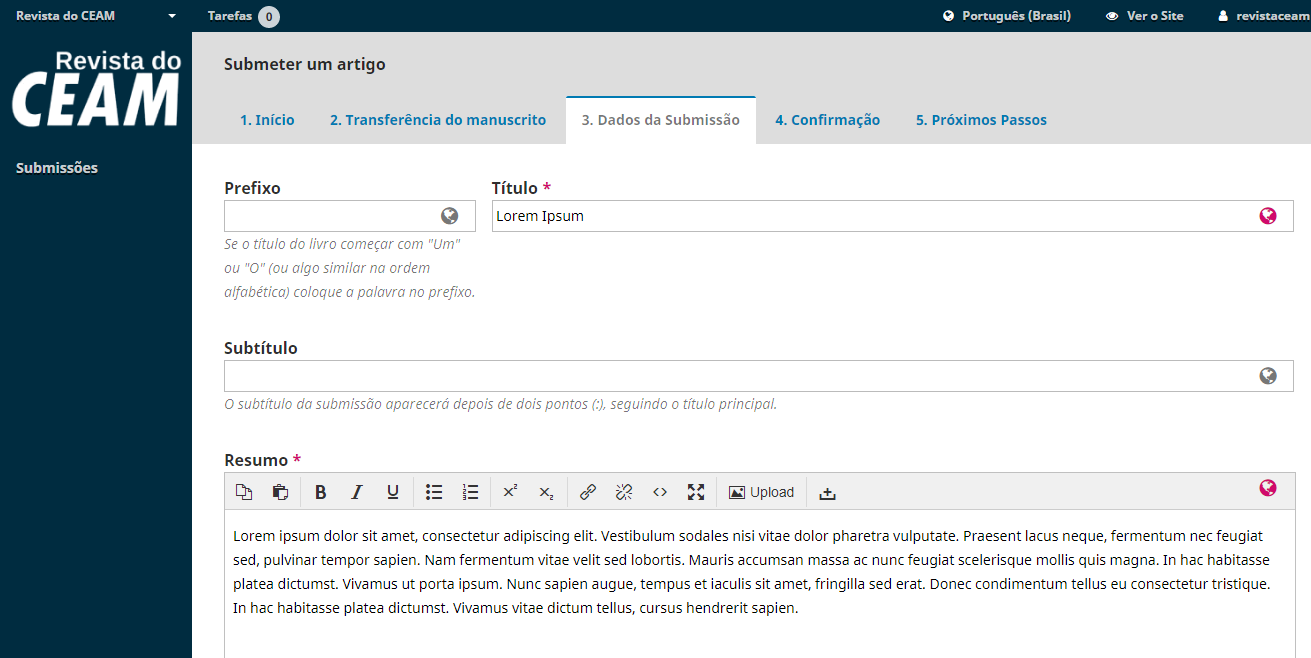Click the Upload image button
Image resolution: width=1311 pixels, height=658 pixels.
point(761,492)
